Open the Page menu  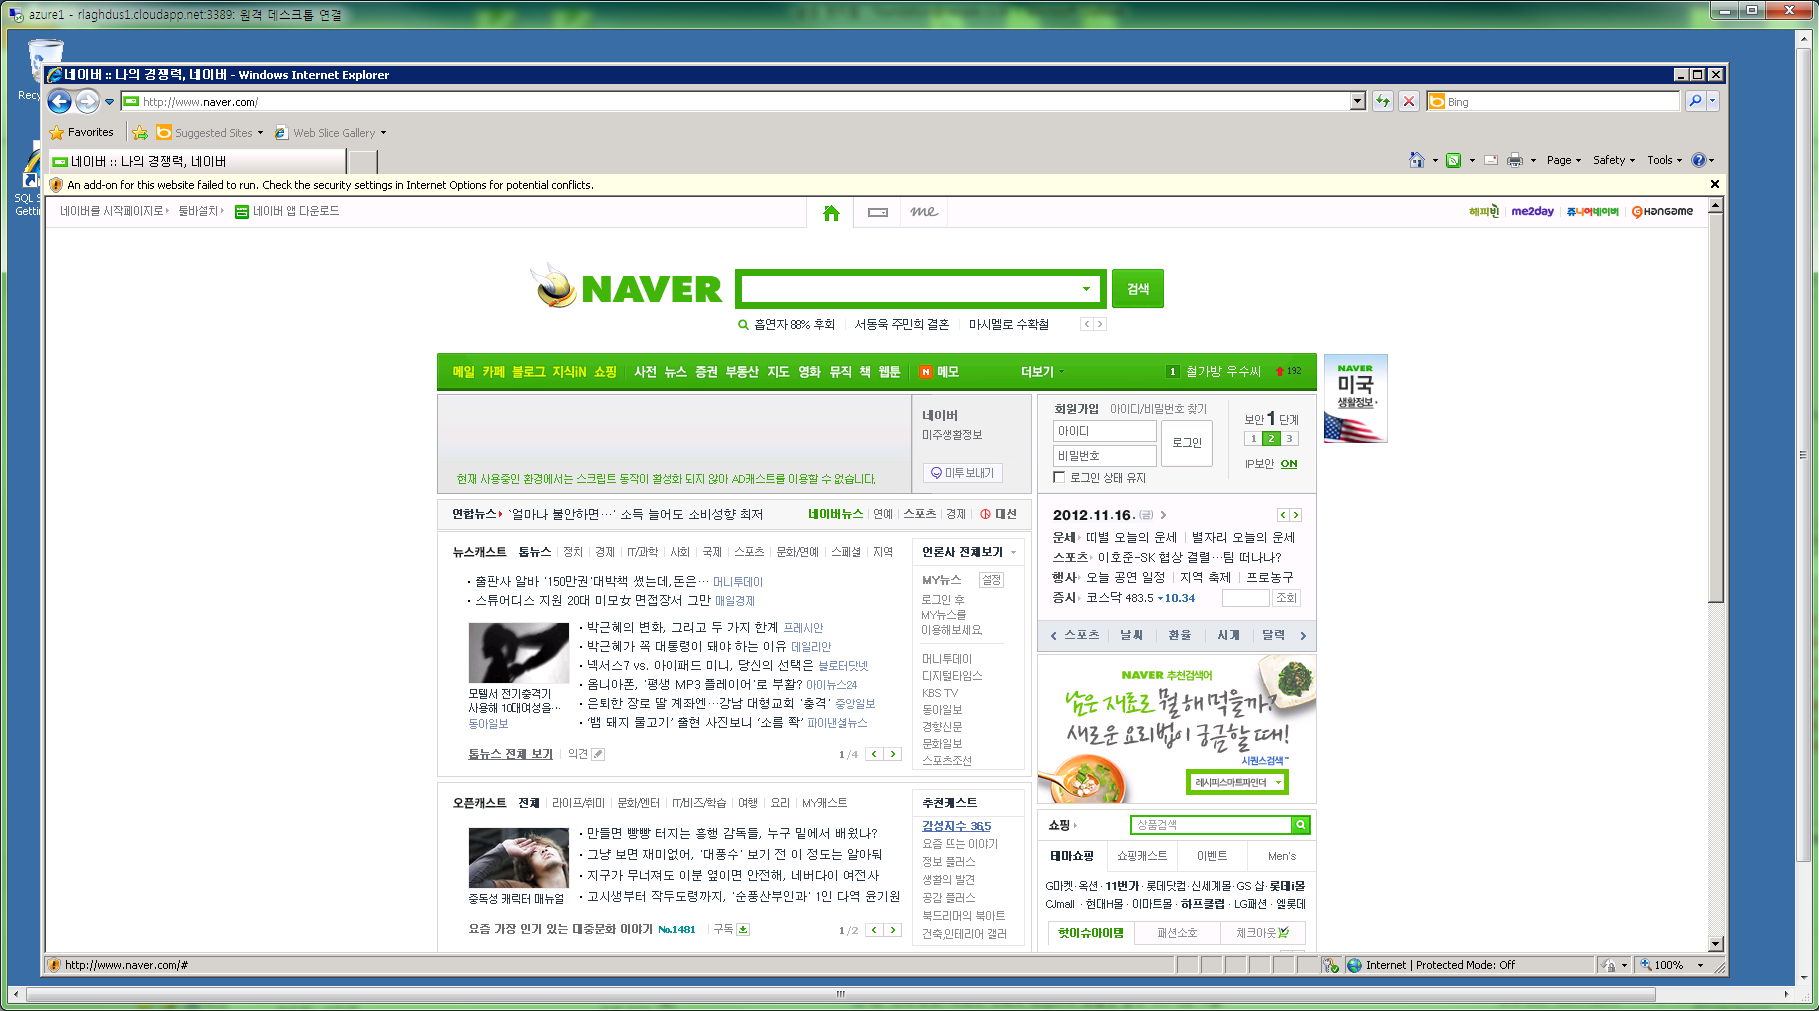(x=1564, y=160)
